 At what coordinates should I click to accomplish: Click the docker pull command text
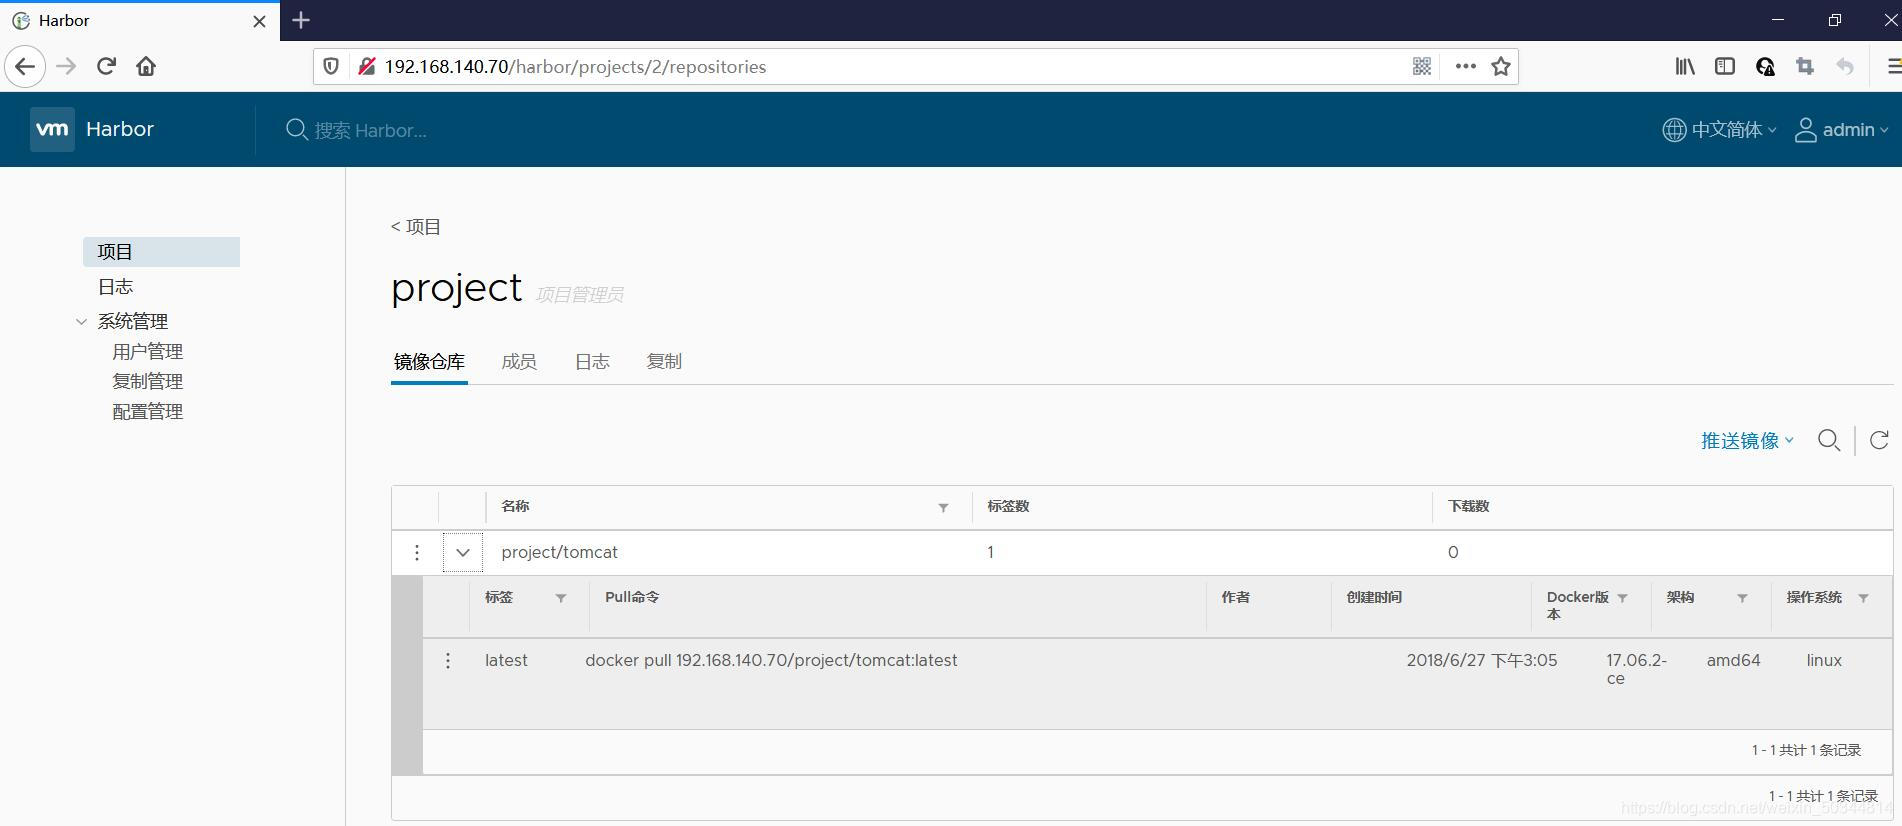tap(771, 660)
